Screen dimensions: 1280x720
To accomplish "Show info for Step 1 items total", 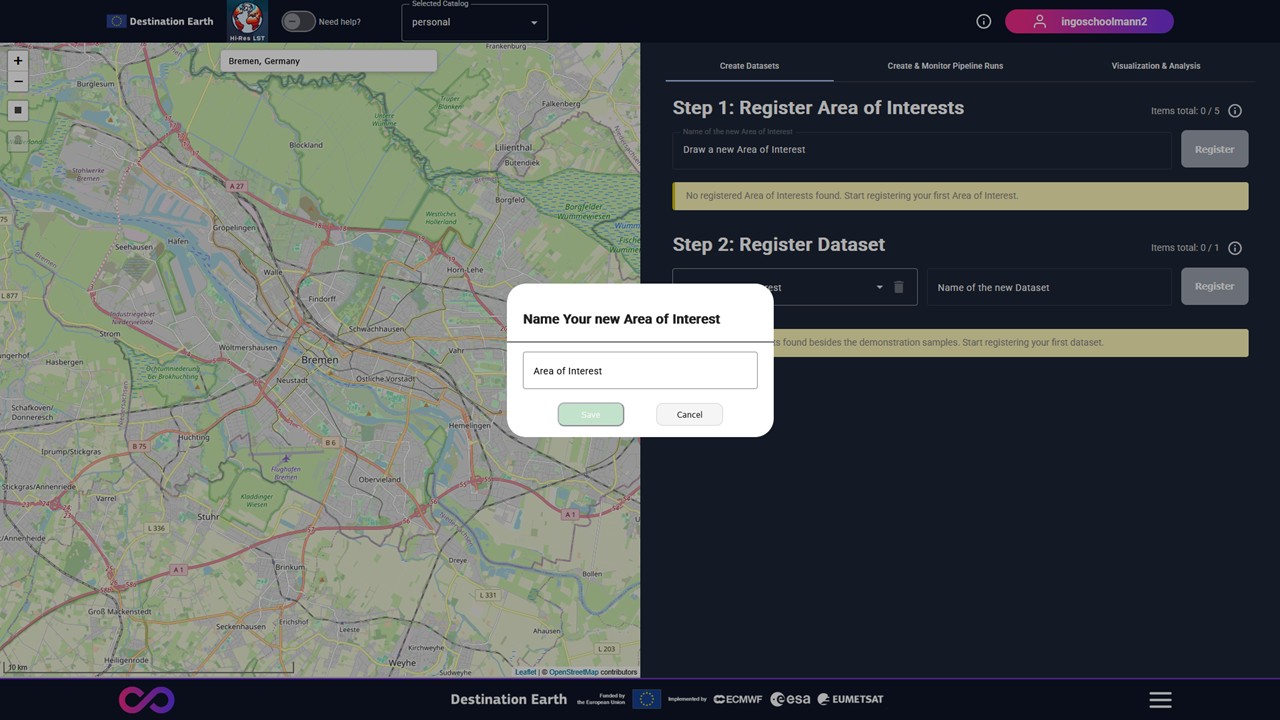I will click(x=1235, y=111).
